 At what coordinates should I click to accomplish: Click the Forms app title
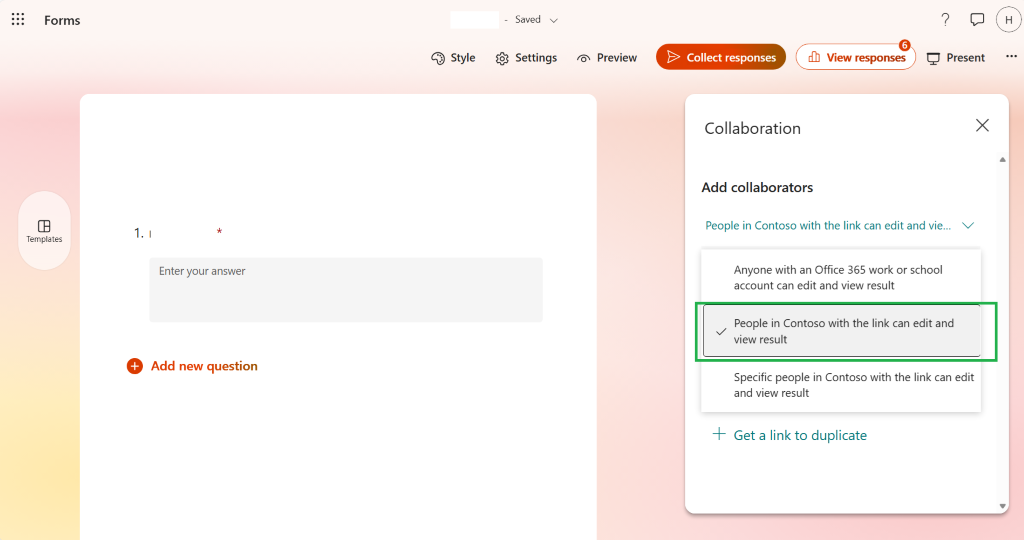tap(62, 20)
